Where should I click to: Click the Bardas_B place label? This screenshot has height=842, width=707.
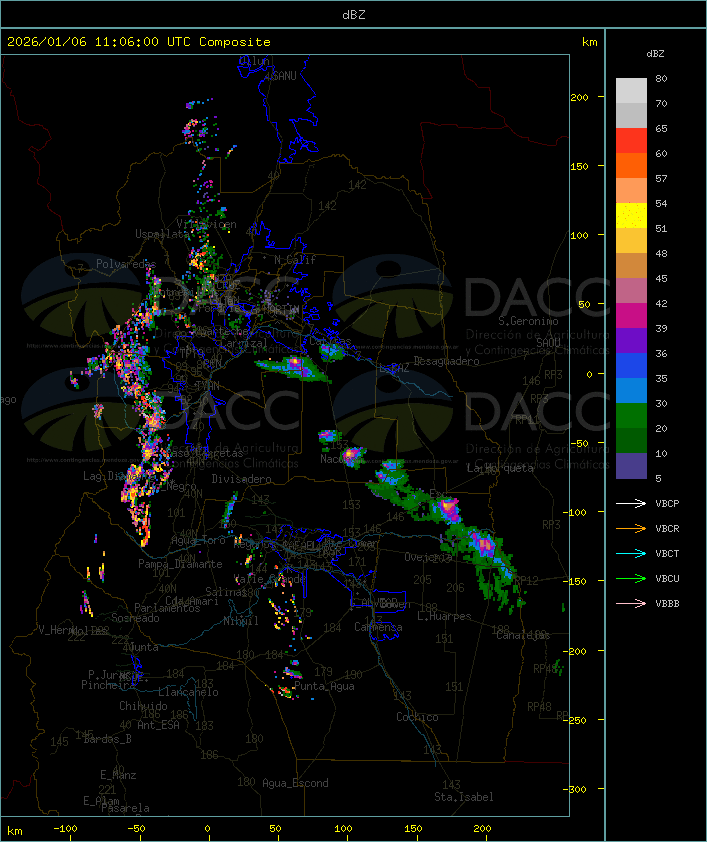pos(107,739)
